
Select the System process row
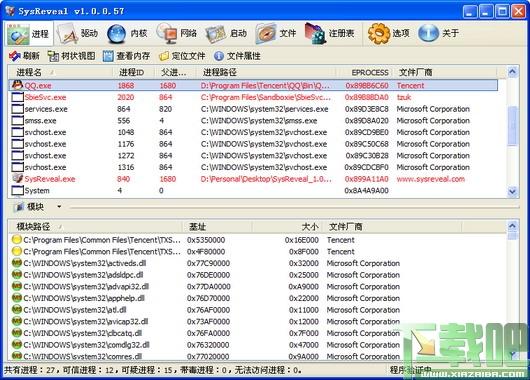coord(253,191)
